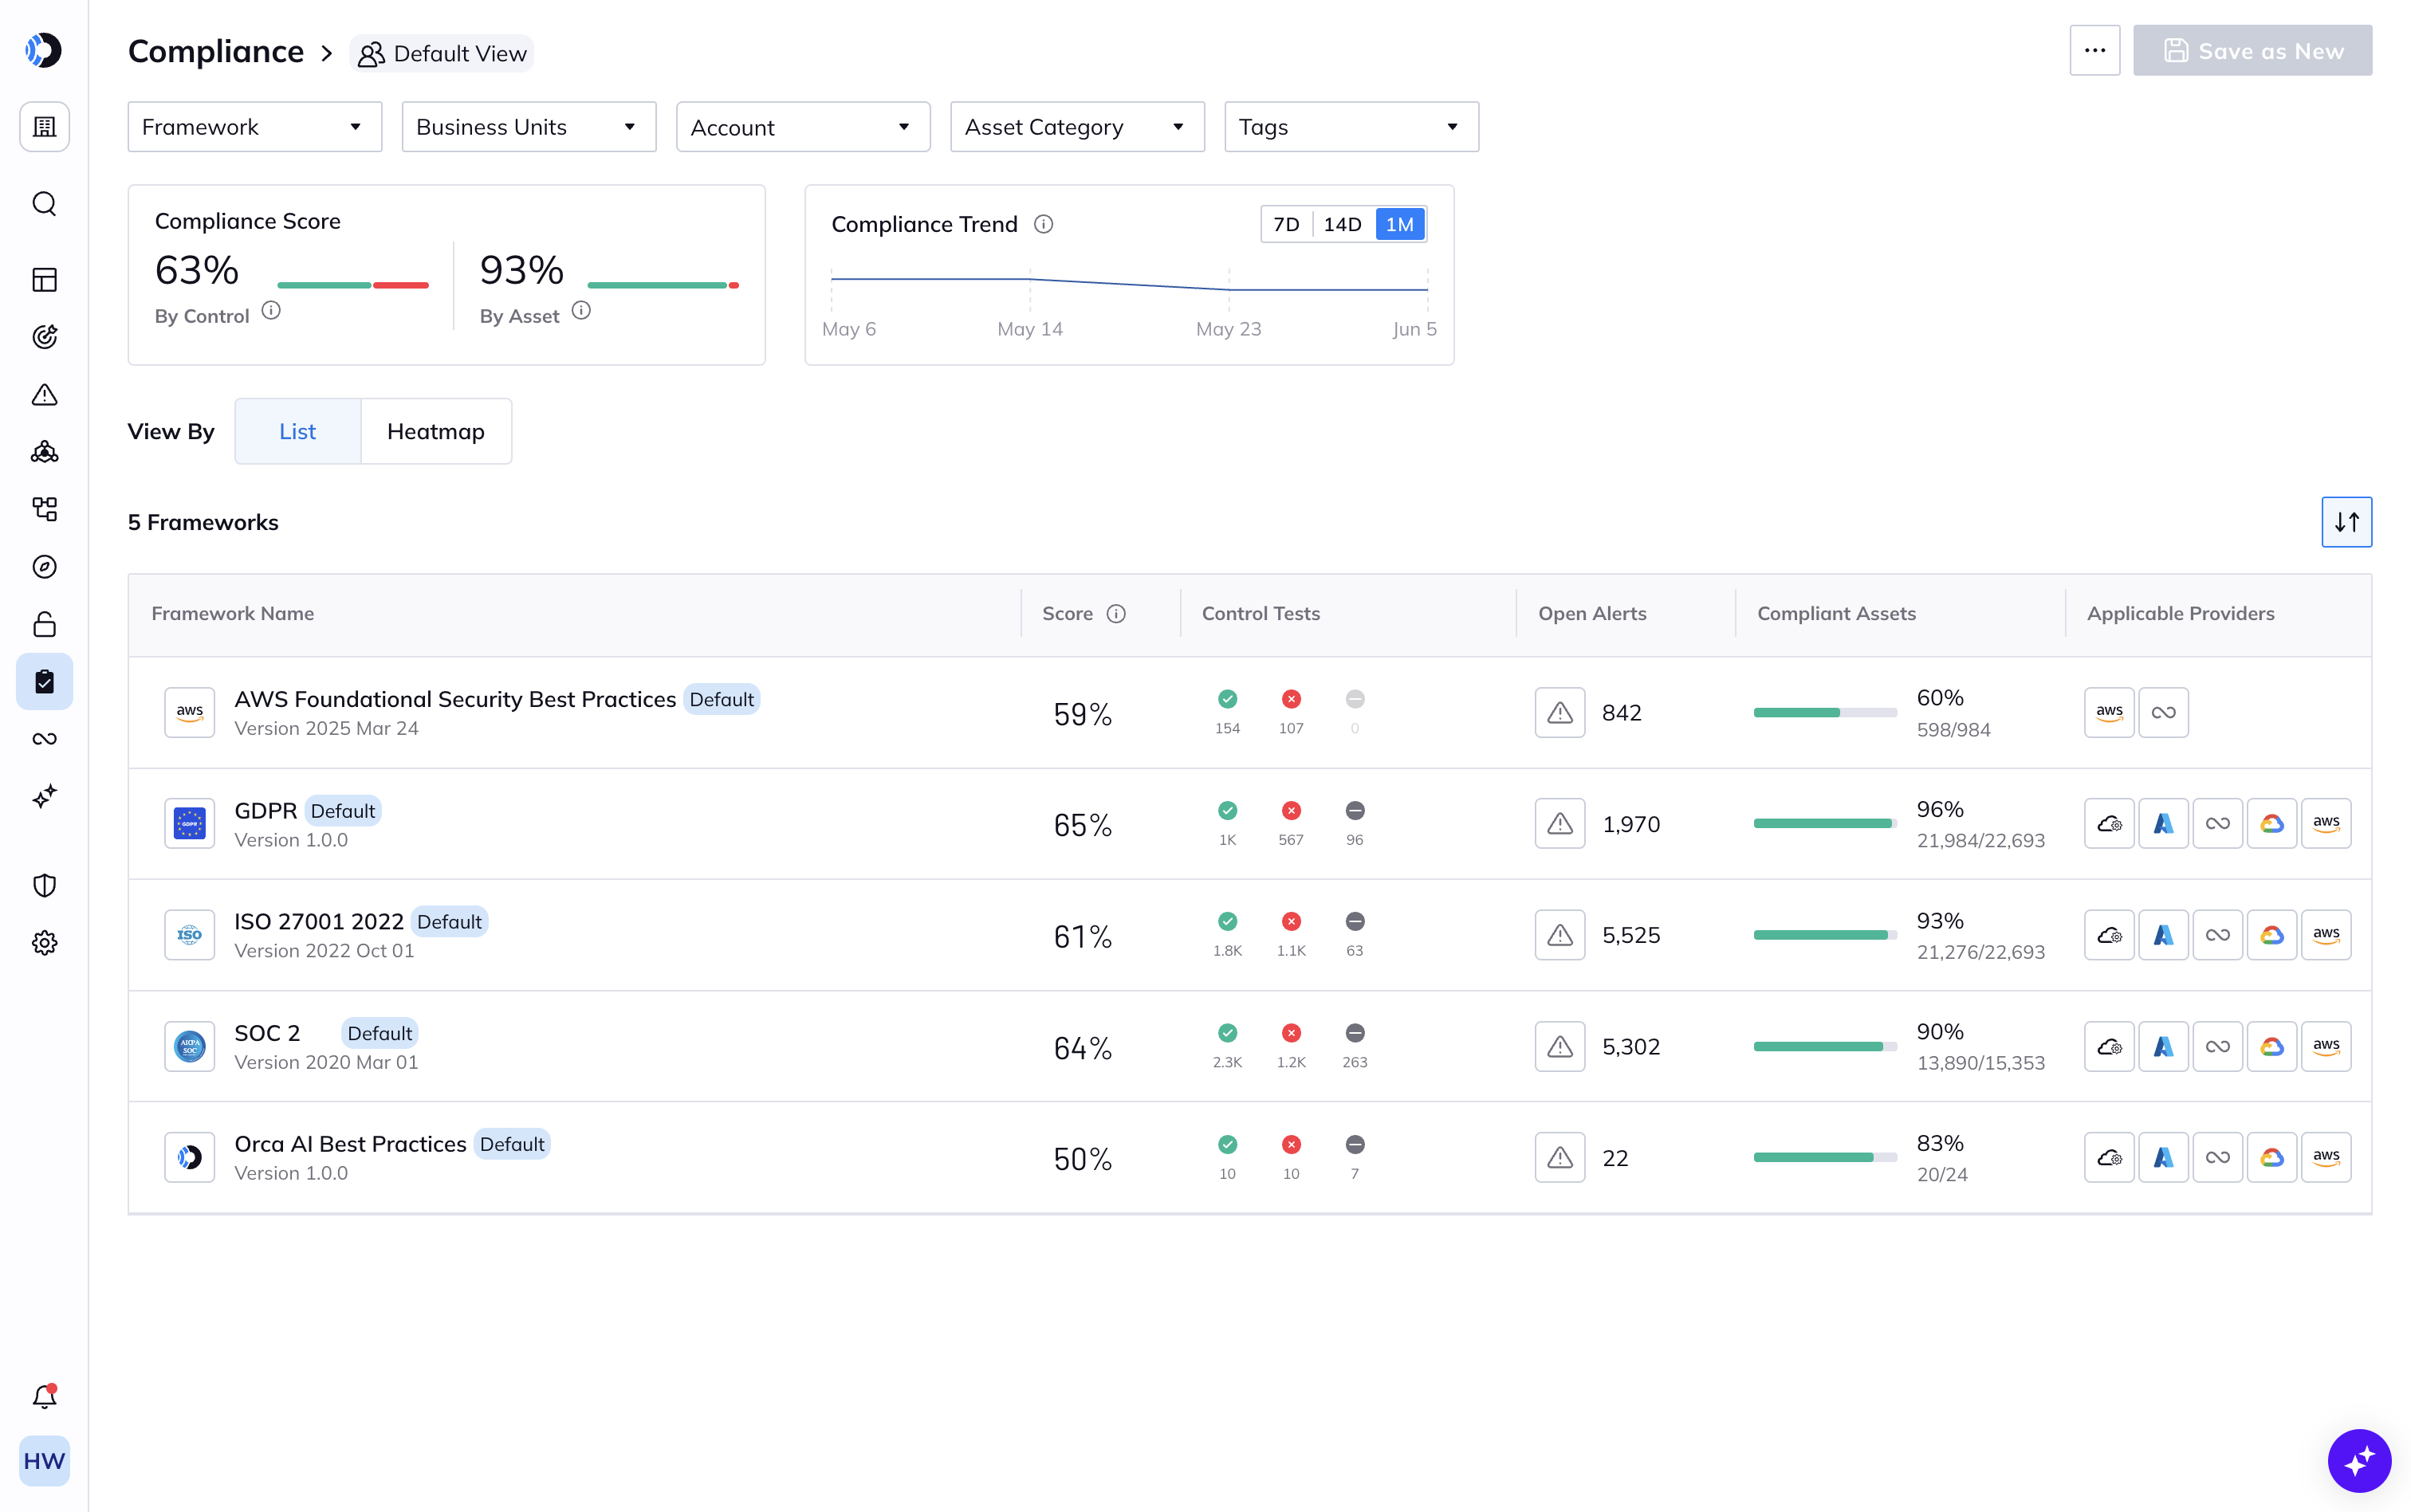Expand the Business Units filter dropdown
This screenshot has width=2411, height=1512.
tap(529, 127)
